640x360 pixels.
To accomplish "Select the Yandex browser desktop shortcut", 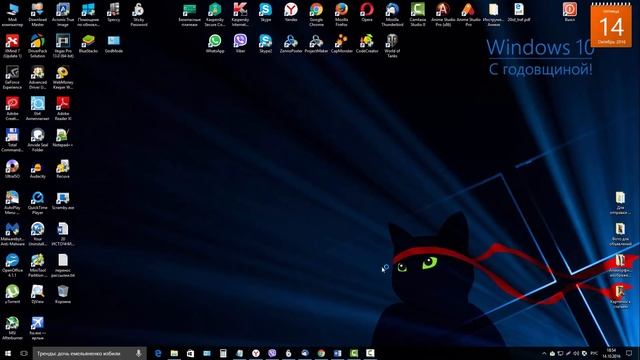I will point(291,12).
